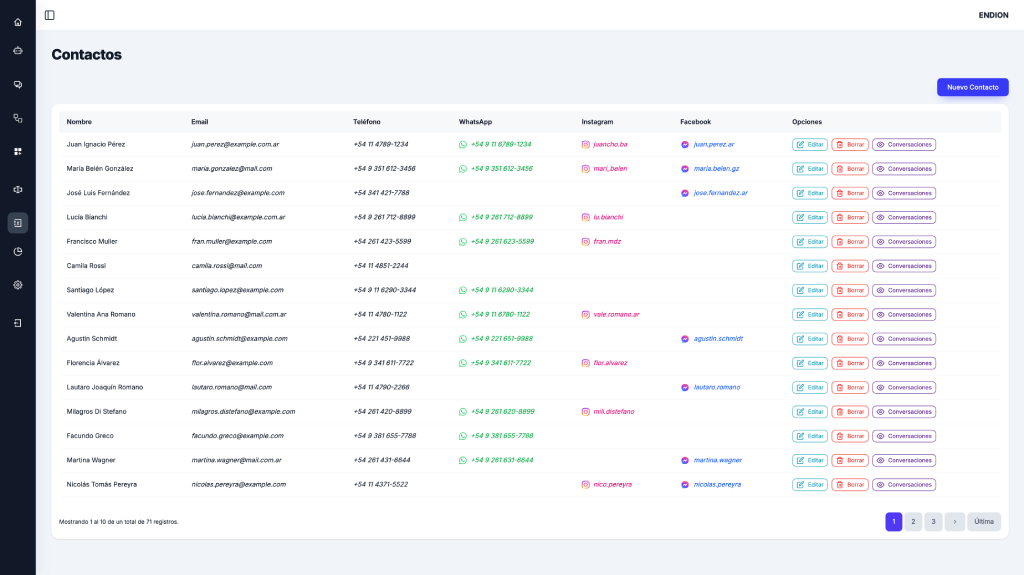This screenshot has width=1024, height=575.
Task: Open chat bubbles section in sidebar
Action: [x=18, y=84]
